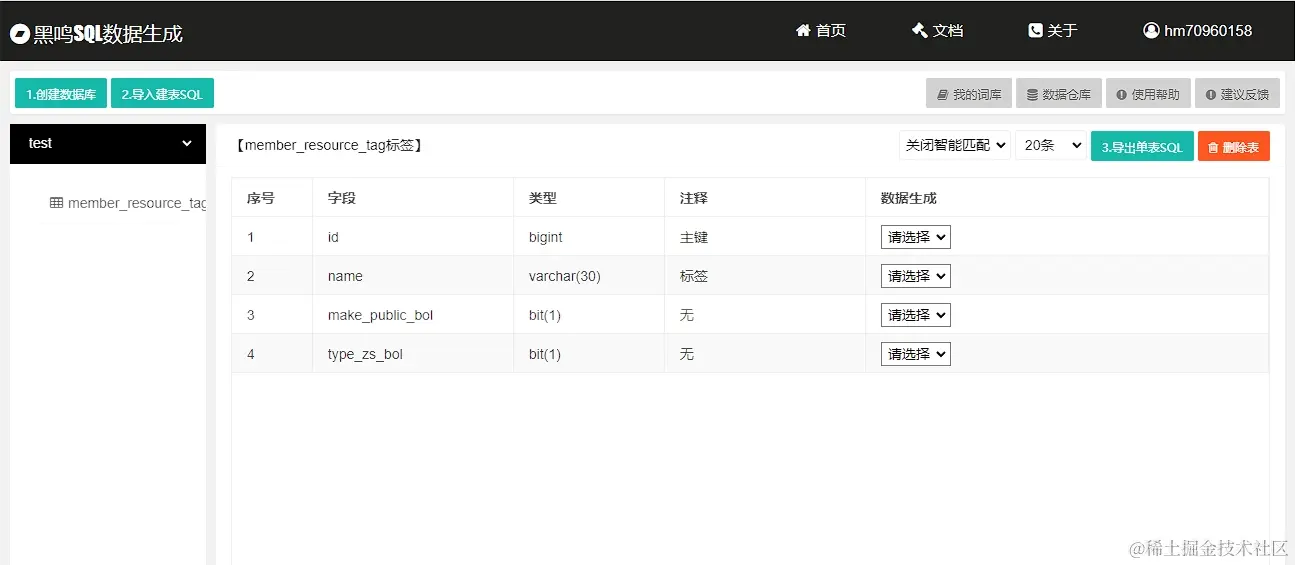Expand the test database dropdown
Image resolution: width=1295 pixels, height=565 pixels.
(x=108, y=144)
